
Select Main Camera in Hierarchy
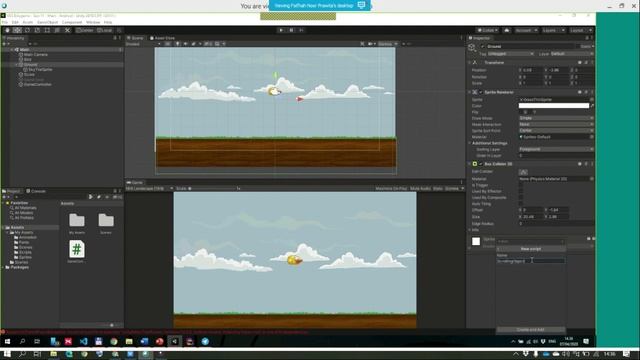[x=36, y=54]
